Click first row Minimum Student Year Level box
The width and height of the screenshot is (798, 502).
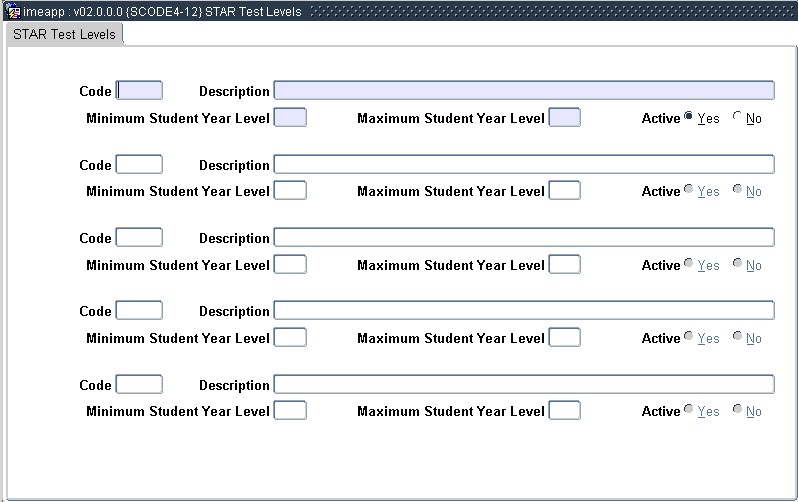pos(290,118)
